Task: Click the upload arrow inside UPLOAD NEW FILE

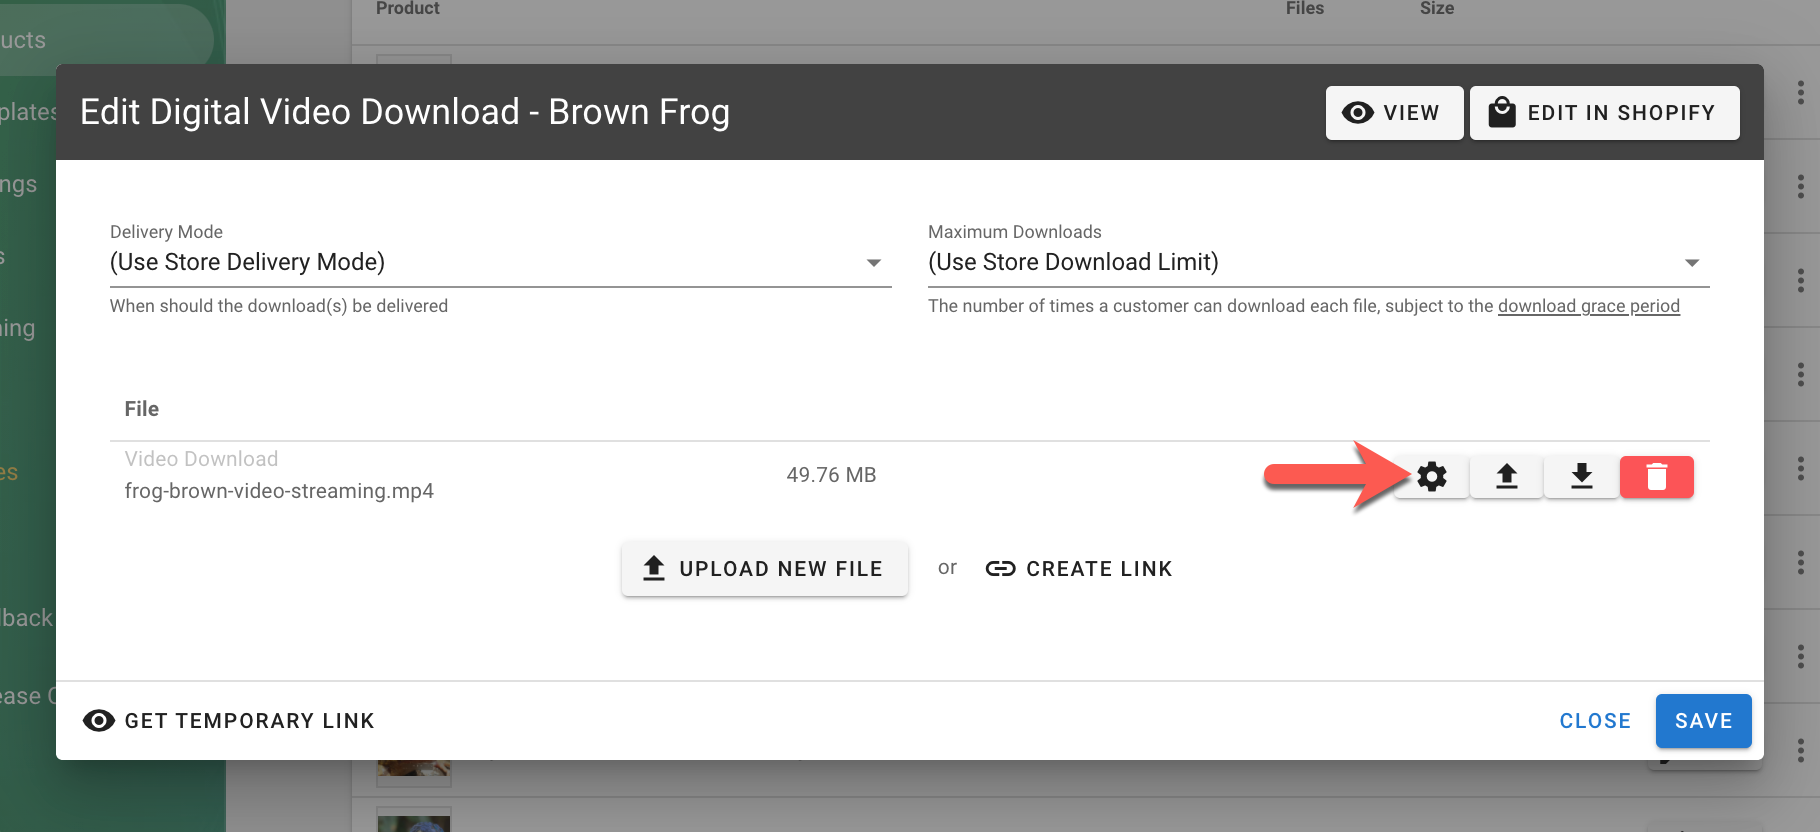Action: (x=653, y=567)
